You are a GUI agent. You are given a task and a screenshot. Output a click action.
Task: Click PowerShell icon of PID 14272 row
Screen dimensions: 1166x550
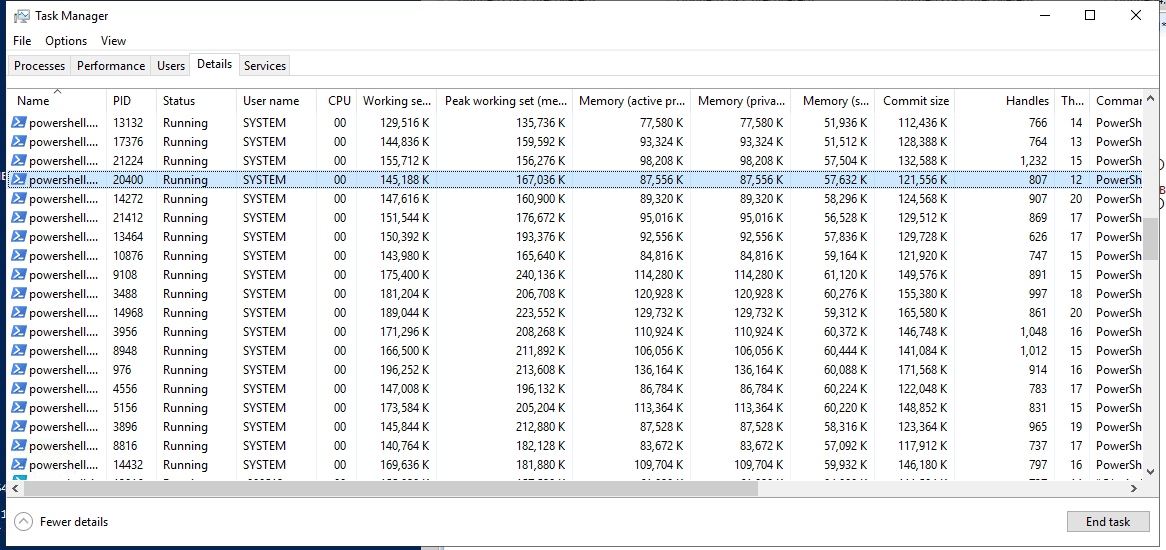coord(19,198)
